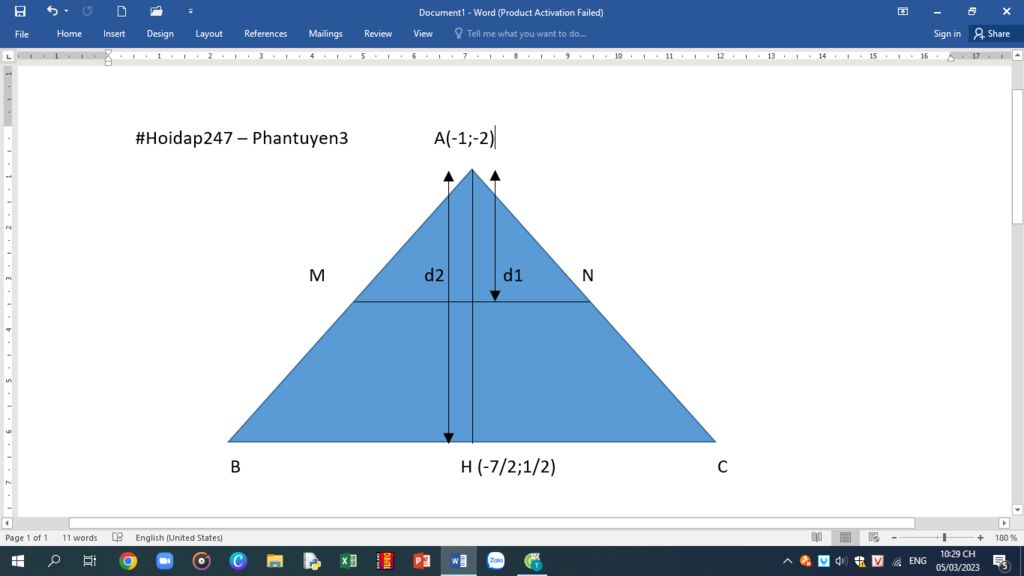This screenshot has height=576, width=1024.
Task: Open the Mailings ribbon tab
Action: [325, 33]
